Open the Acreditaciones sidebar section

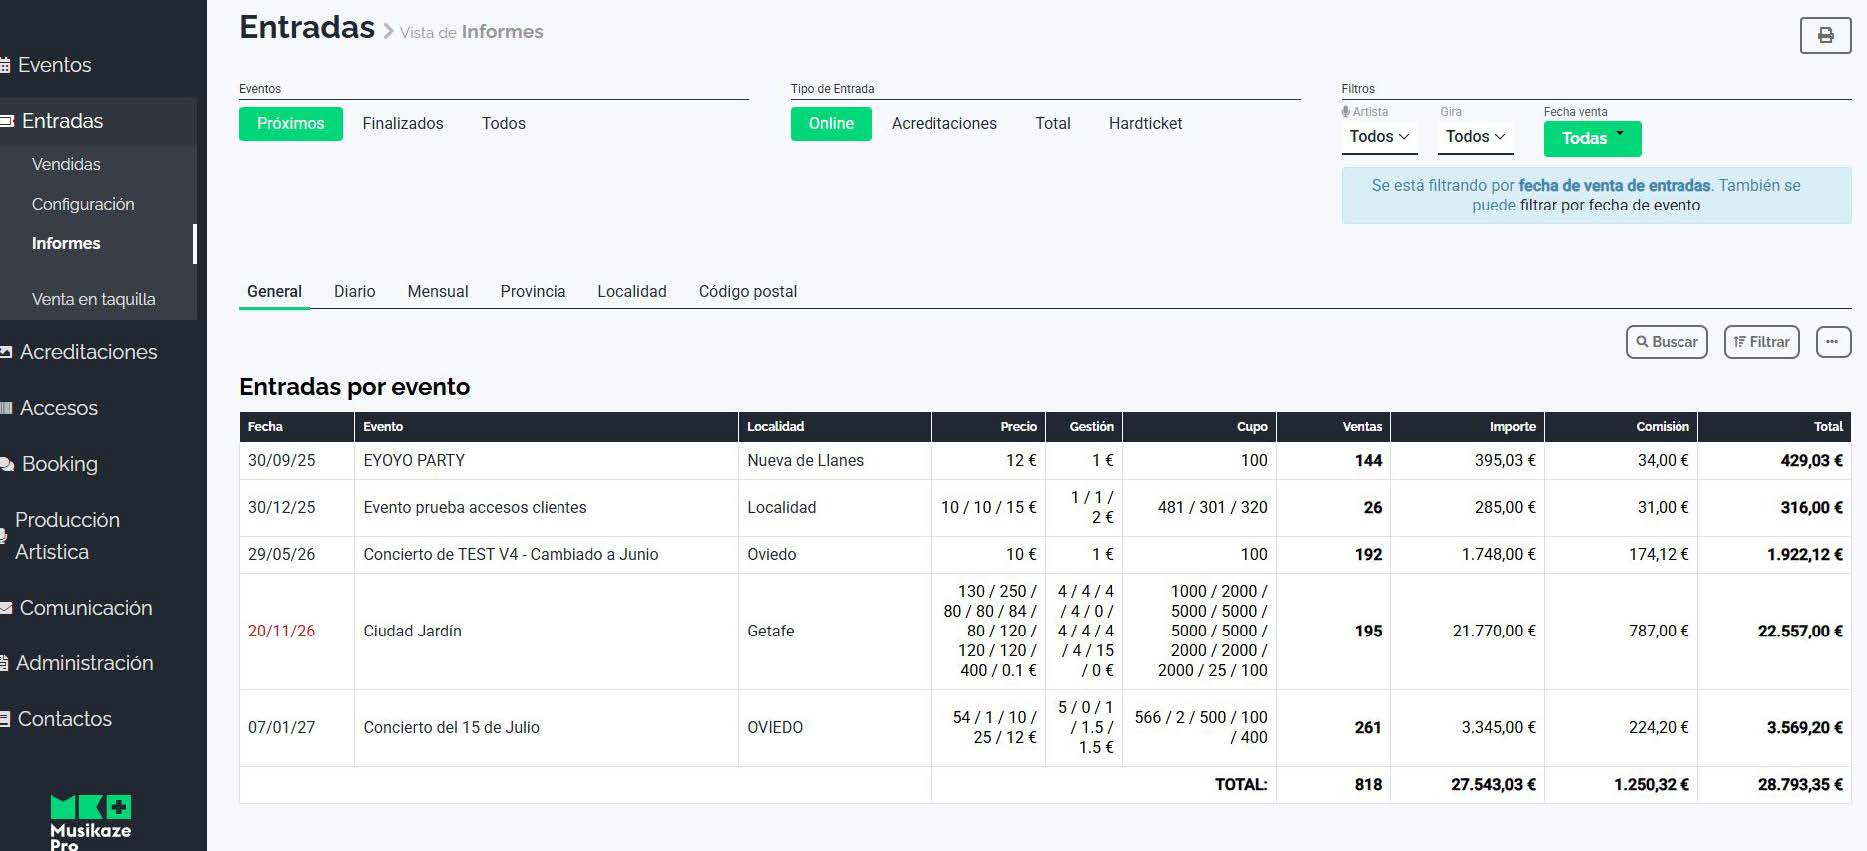[88, 352]
